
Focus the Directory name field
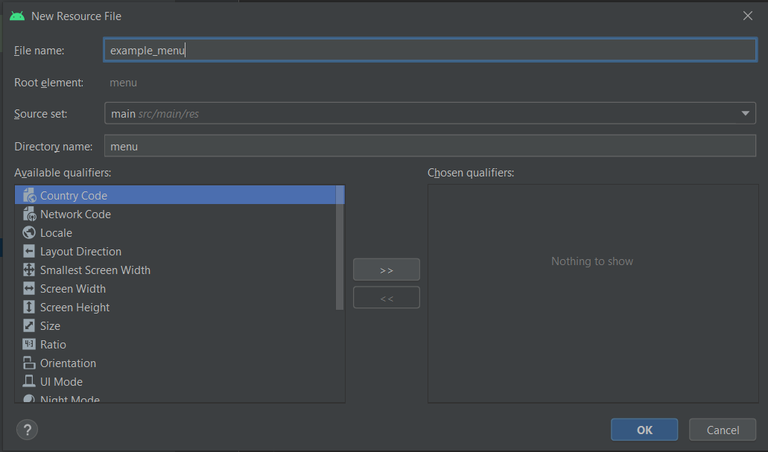430,146
